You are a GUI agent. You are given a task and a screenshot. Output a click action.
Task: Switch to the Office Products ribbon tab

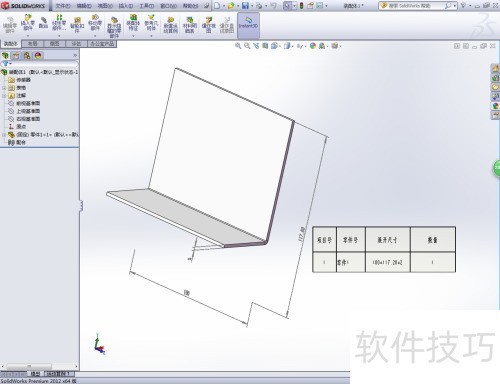pos(102,44)
